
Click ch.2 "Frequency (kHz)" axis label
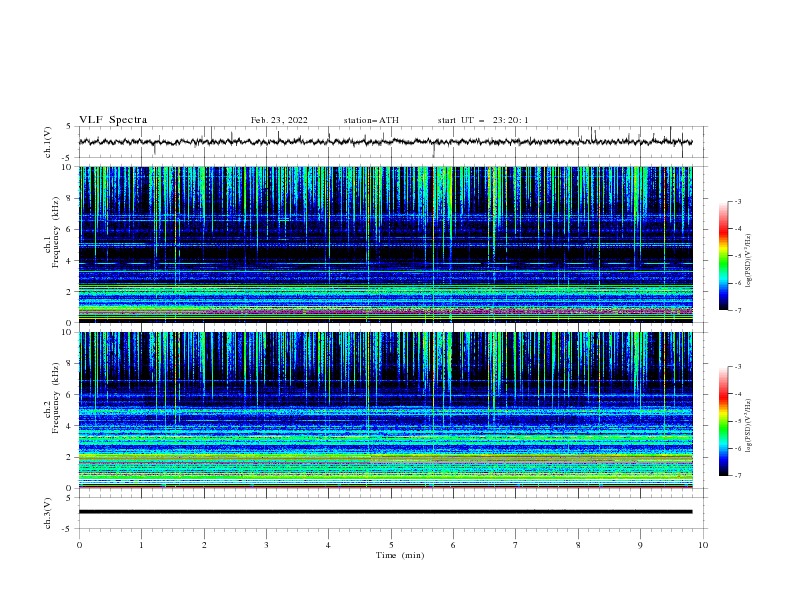[56, 398]
